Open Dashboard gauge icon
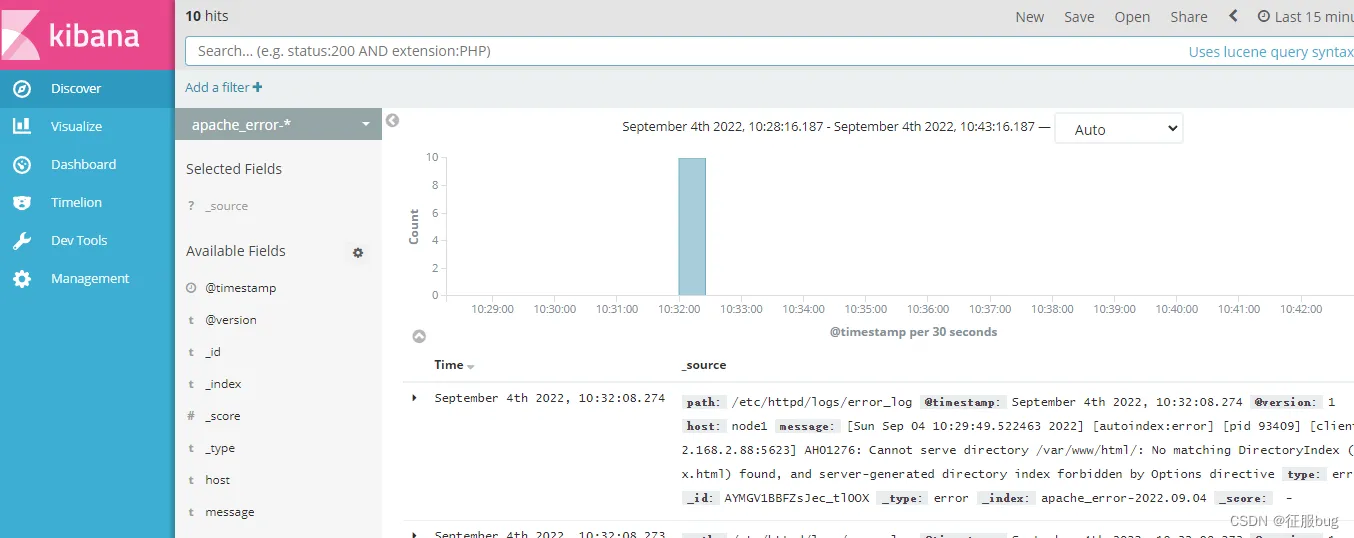 pyautogui.click(x=22, y=164)
